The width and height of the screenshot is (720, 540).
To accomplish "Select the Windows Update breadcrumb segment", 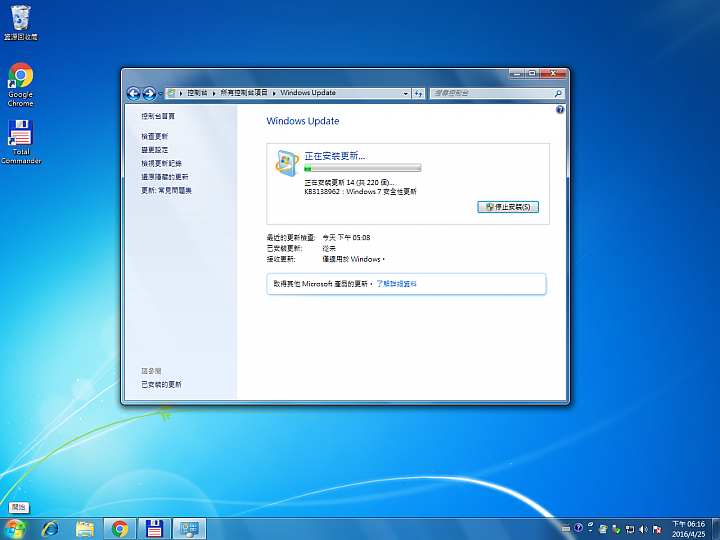I will coord(308,93).
